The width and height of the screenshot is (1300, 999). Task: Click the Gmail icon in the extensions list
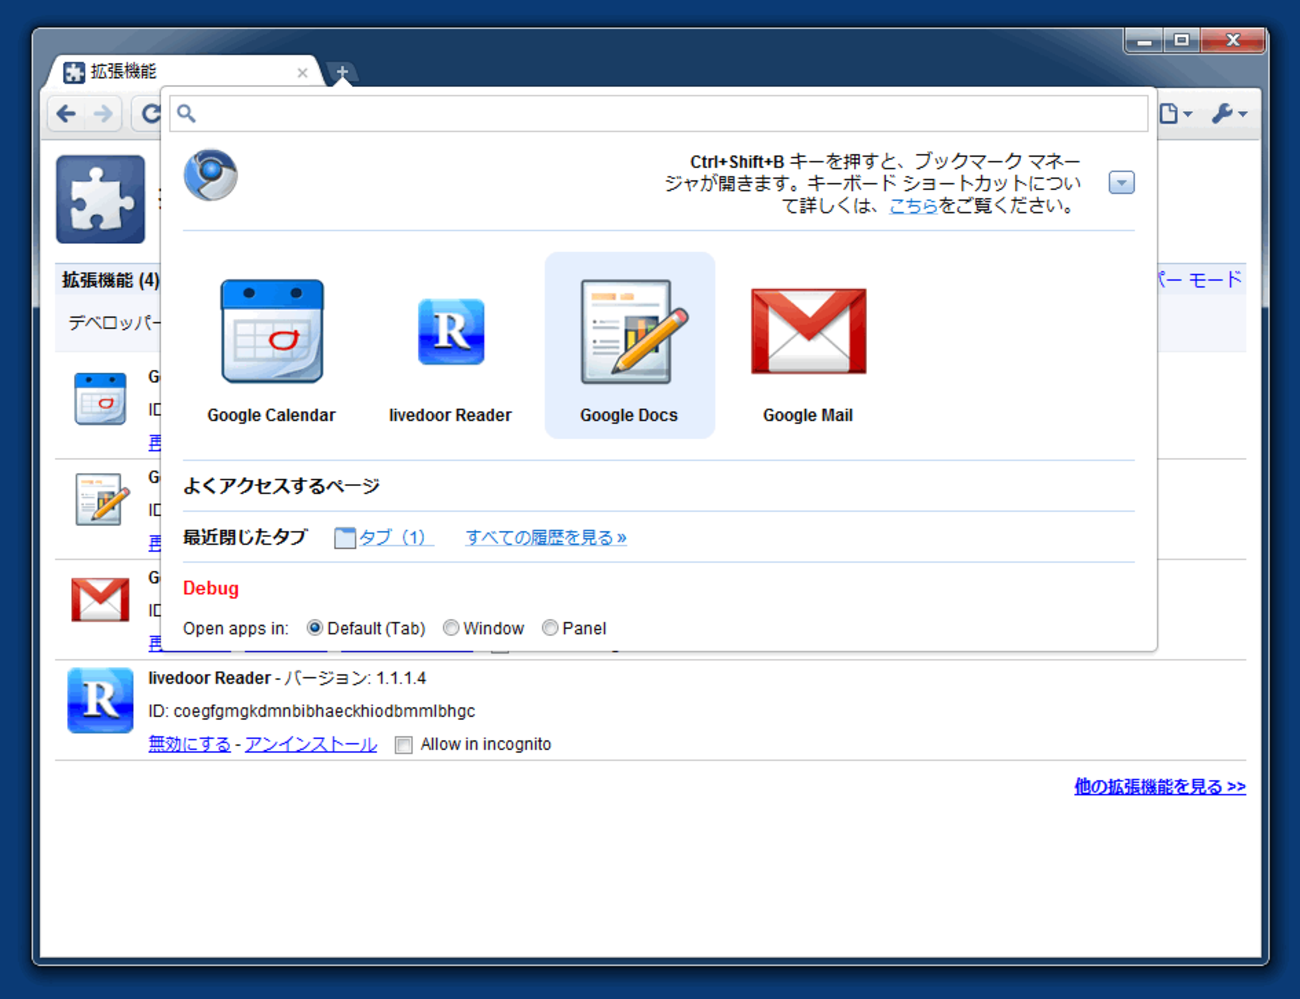click(100, 599)
